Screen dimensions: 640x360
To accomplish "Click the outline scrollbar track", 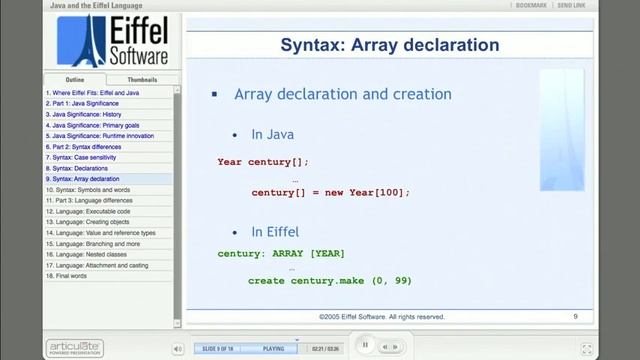I will pos(177,207).
